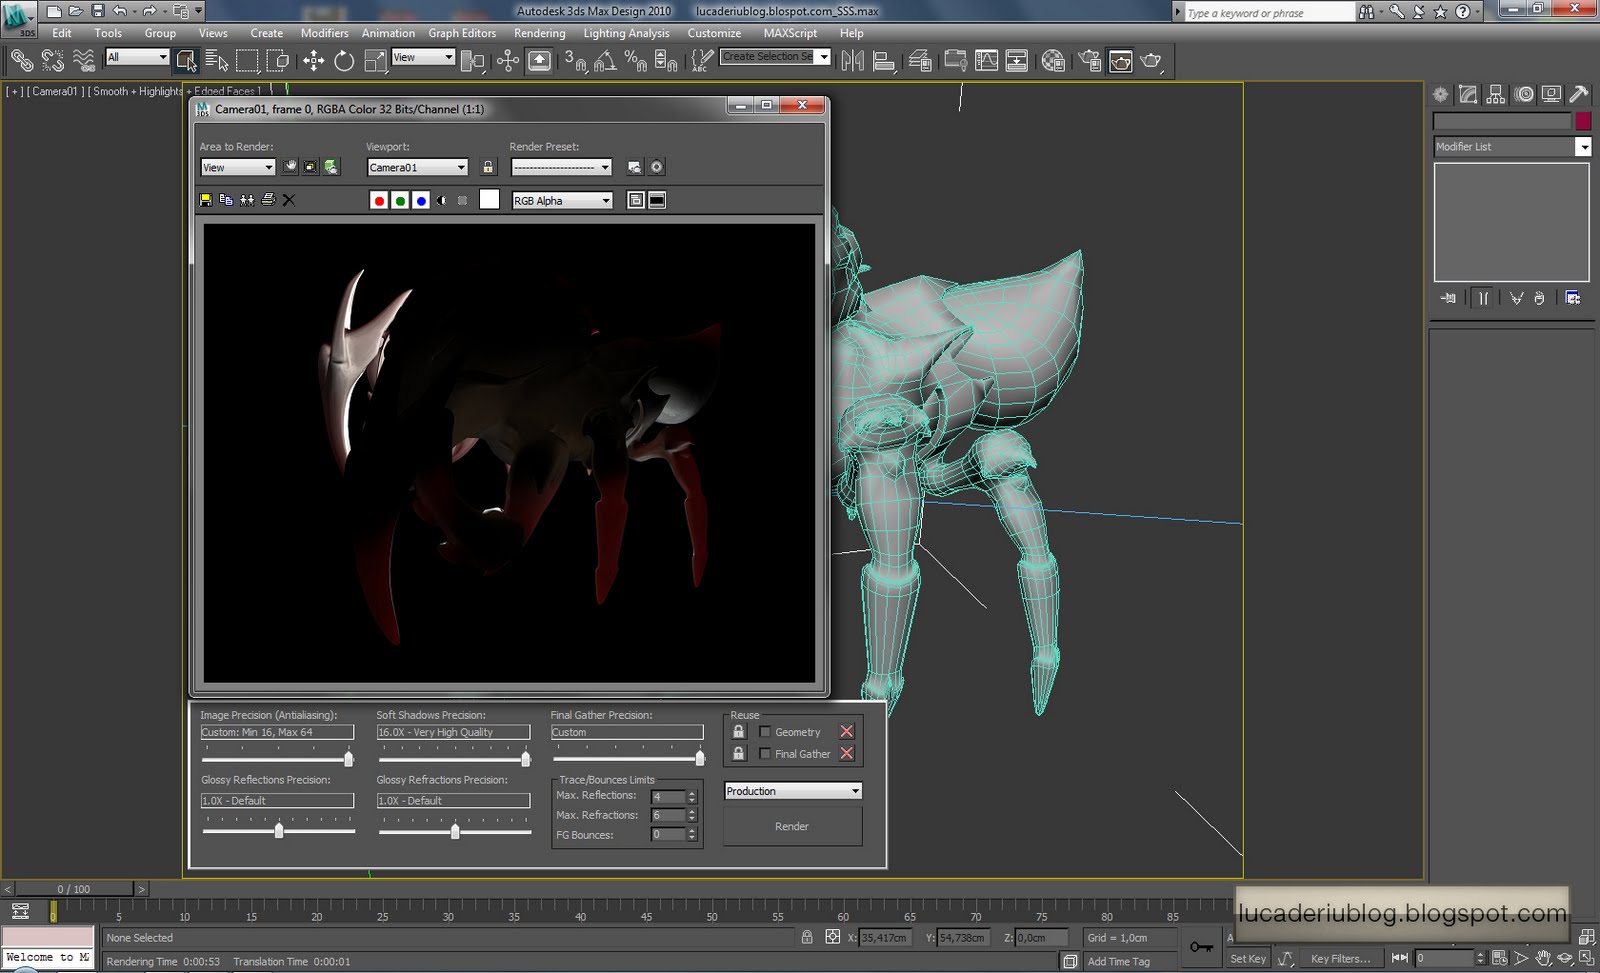This screenshot has width=1600, height=973.
Task: Toggle the blue channel in render window
Action: click(x=421, y=200)
